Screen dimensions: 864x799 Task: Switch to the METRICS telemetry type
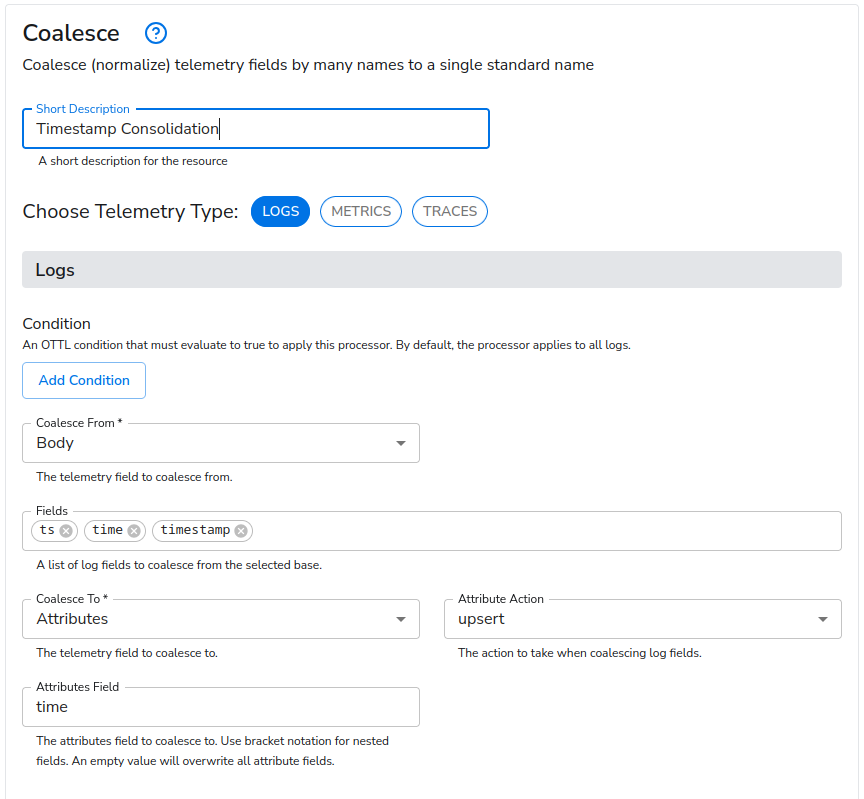pyautogui.click(x=360, y=211)
